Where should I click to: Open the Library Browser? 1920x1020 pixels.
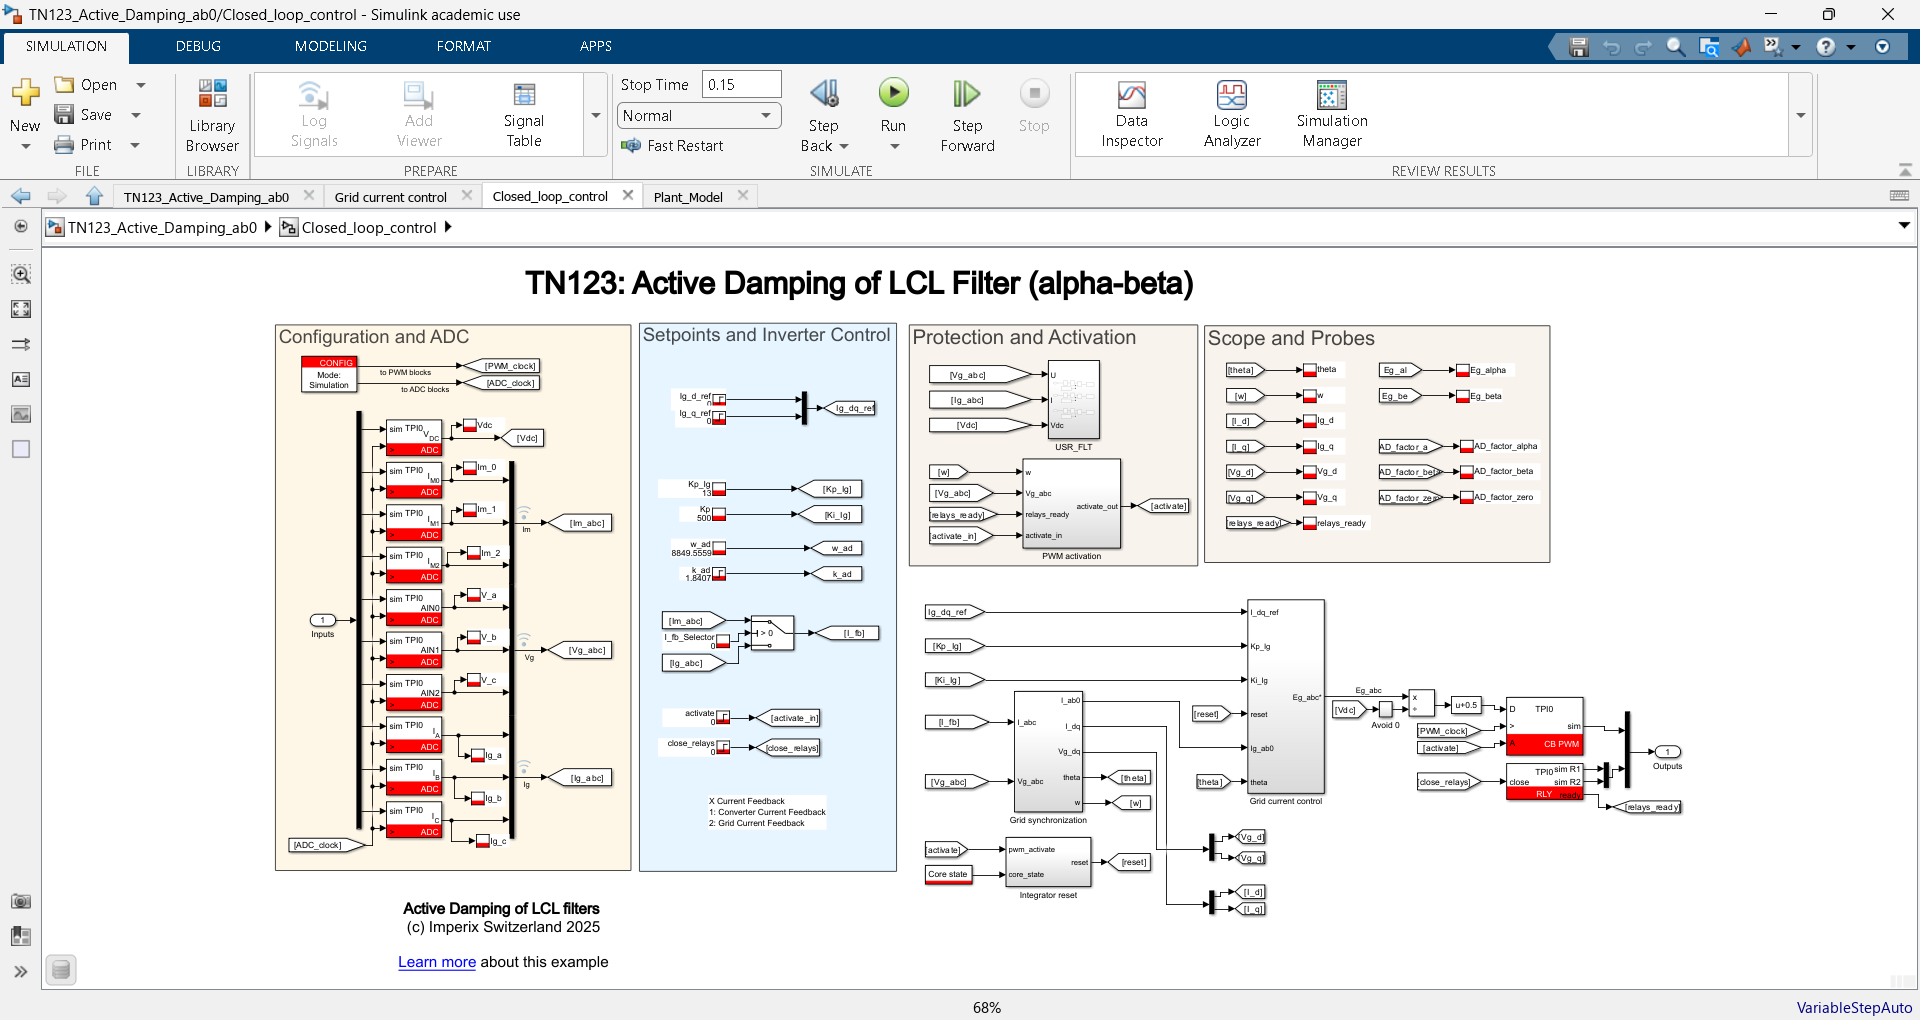[212, 115]
